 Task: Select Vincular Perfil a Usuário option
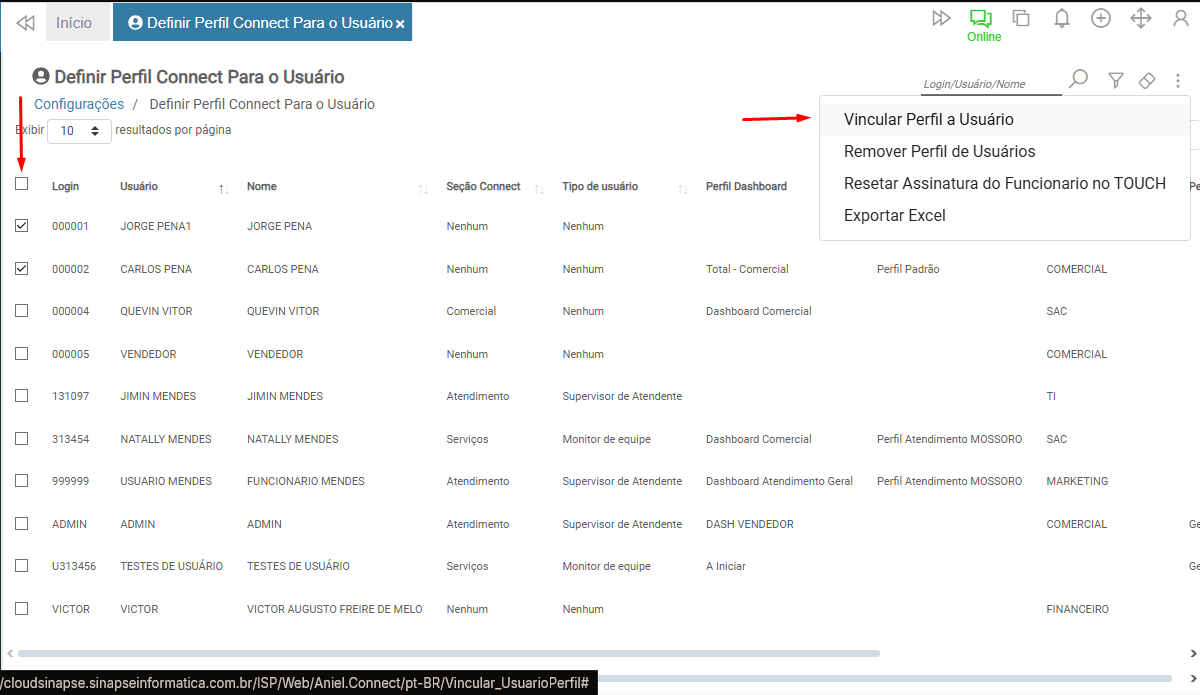point(928,120)
